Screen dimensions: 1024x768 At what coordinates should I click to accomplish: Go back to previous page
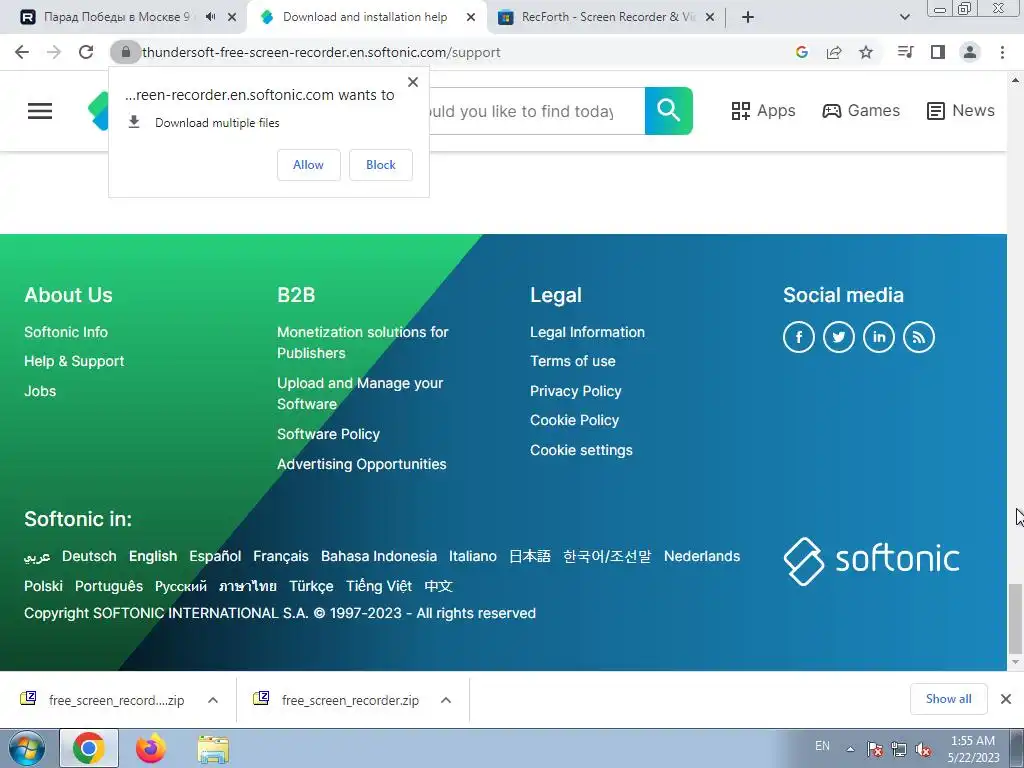click(x=22, y=52)
